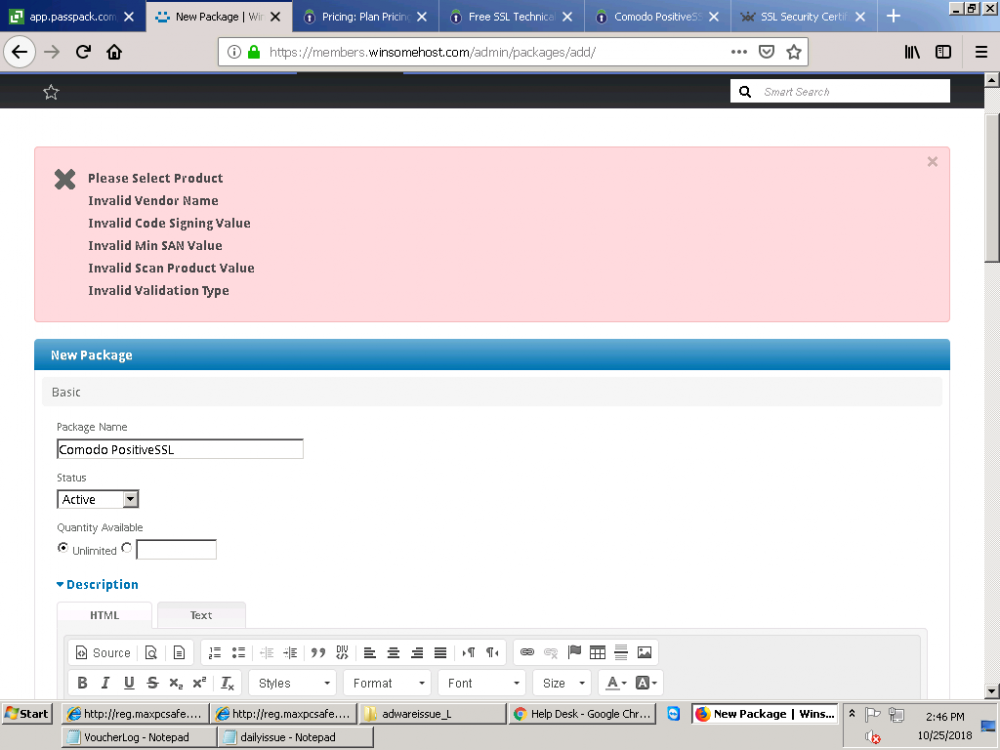The height and width of the screenshot is (750, 1000).
Task: Click the favorite star in the admin header
Action: pos(51,92)
